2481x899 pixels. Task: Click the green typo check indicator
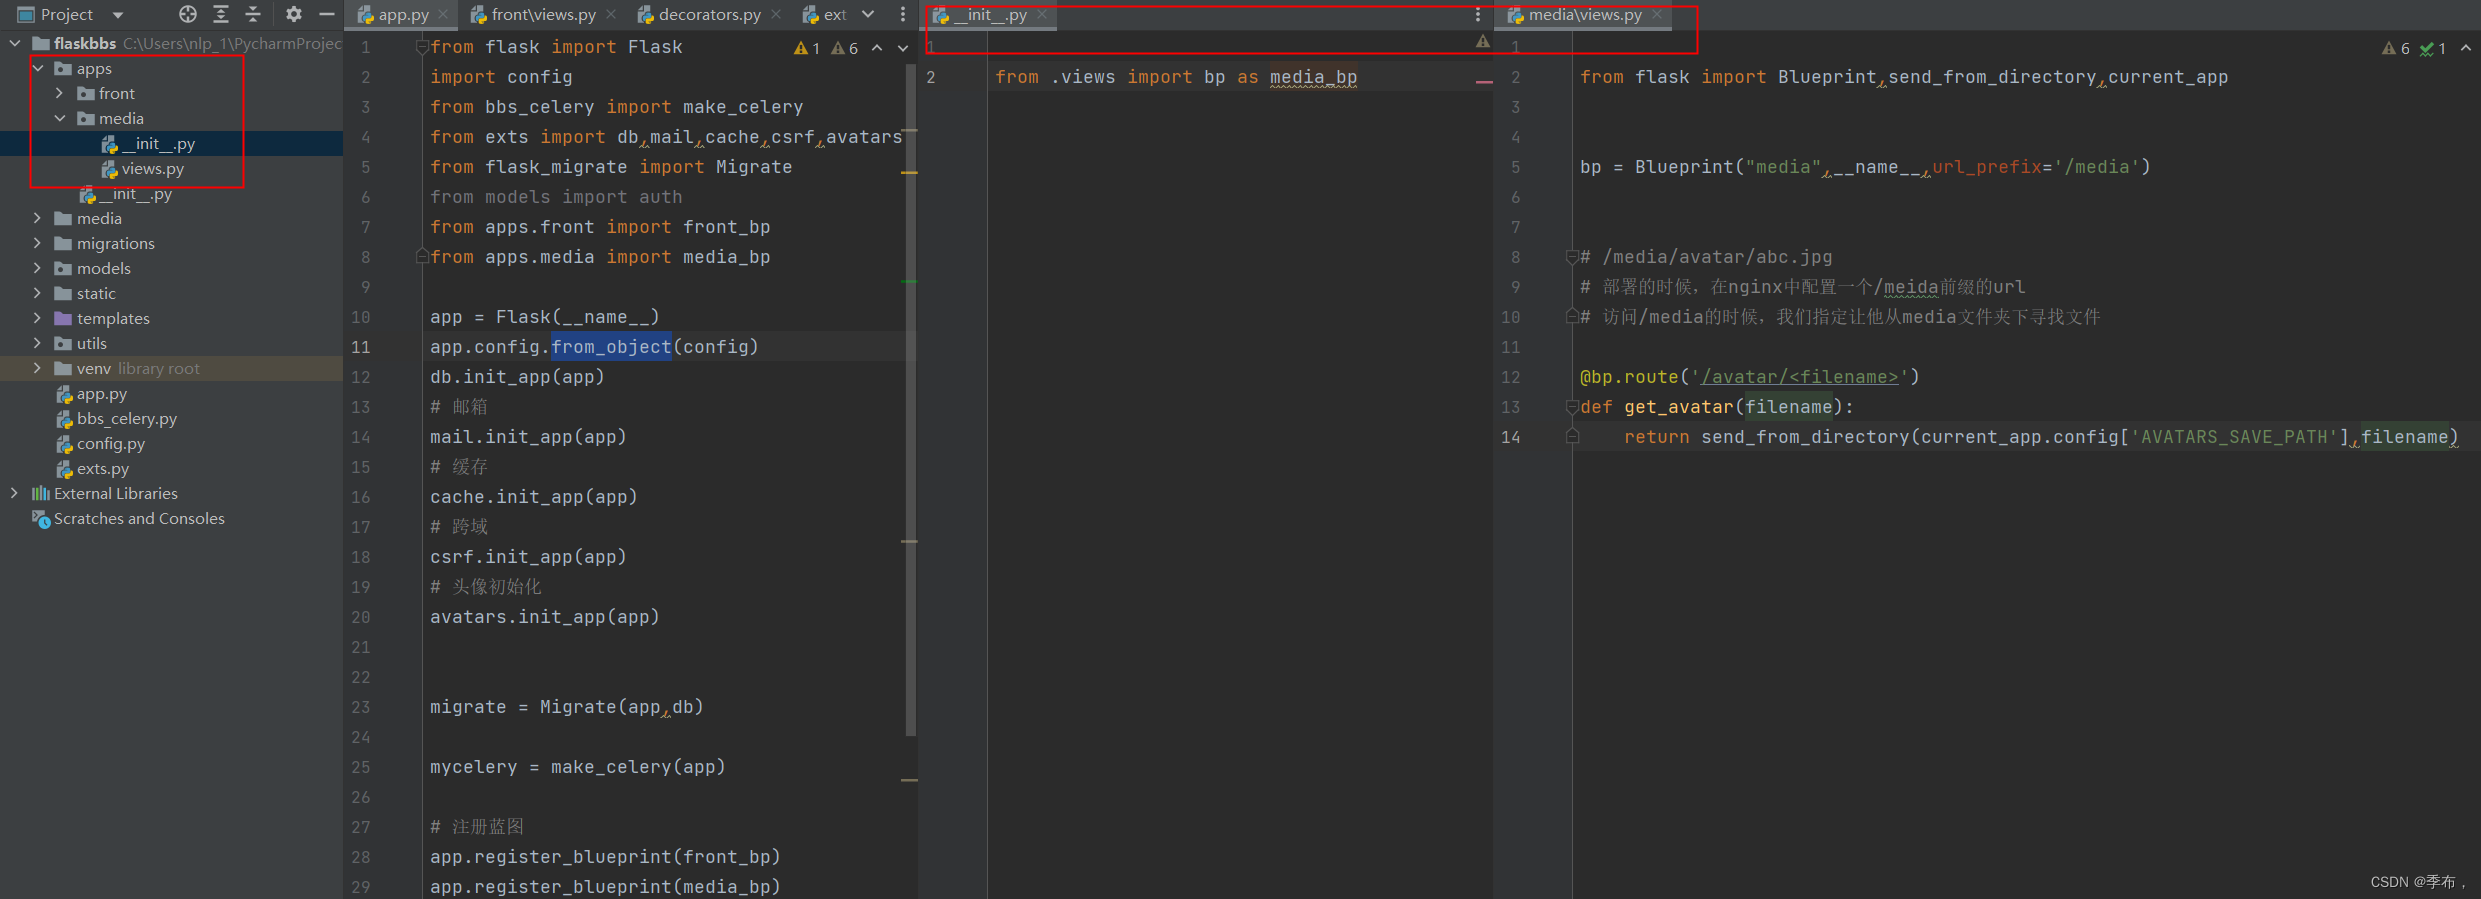(x=2434, y=48)
